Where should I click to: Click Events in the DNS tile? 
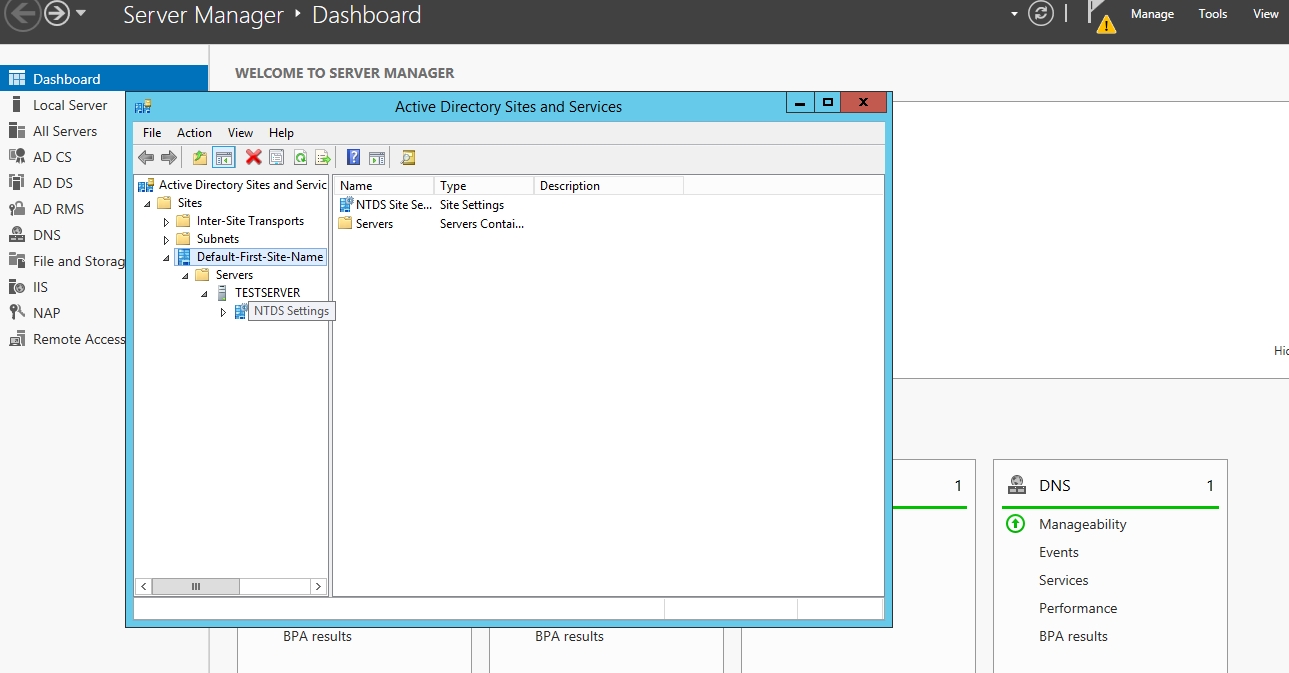point(1059,552)
